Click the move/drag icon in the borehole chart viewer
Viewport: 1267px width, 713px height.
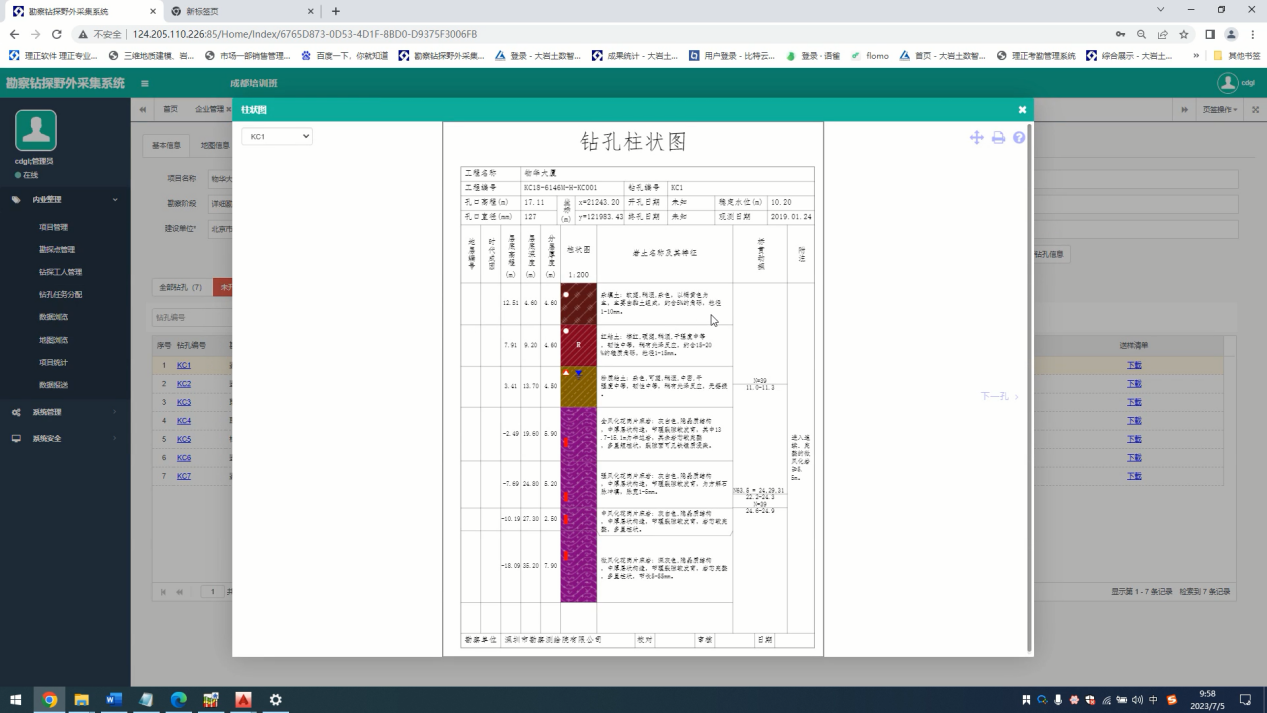coord(976,138)
